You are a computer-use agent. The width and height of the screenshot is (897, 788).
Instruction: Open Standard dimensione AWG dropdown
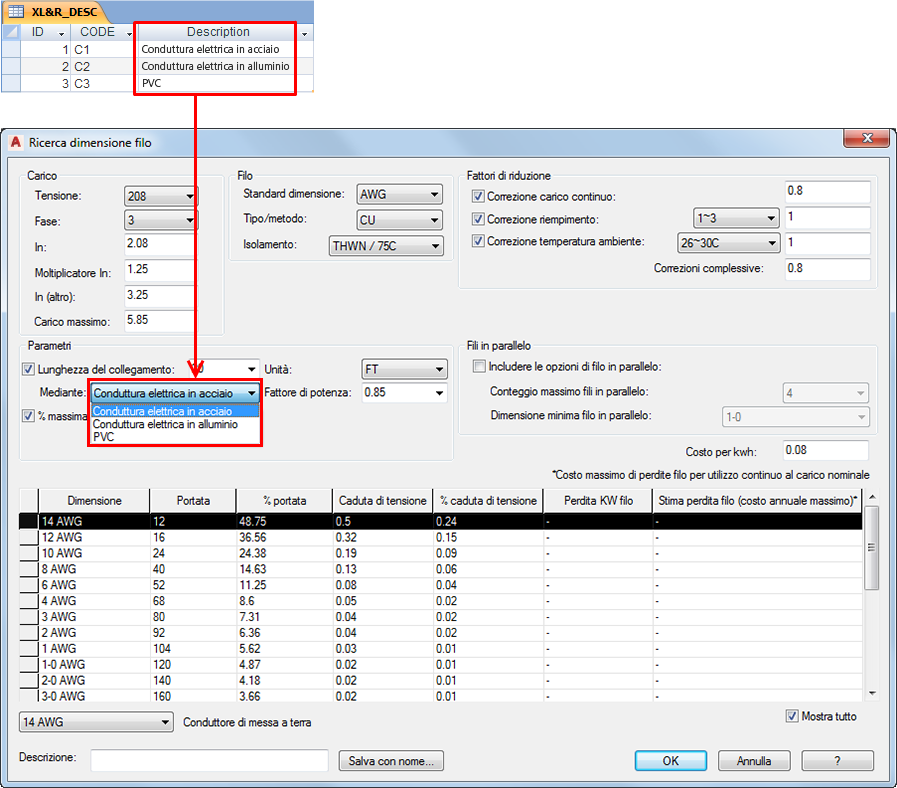pyautogui.click(x=399, y=195)
